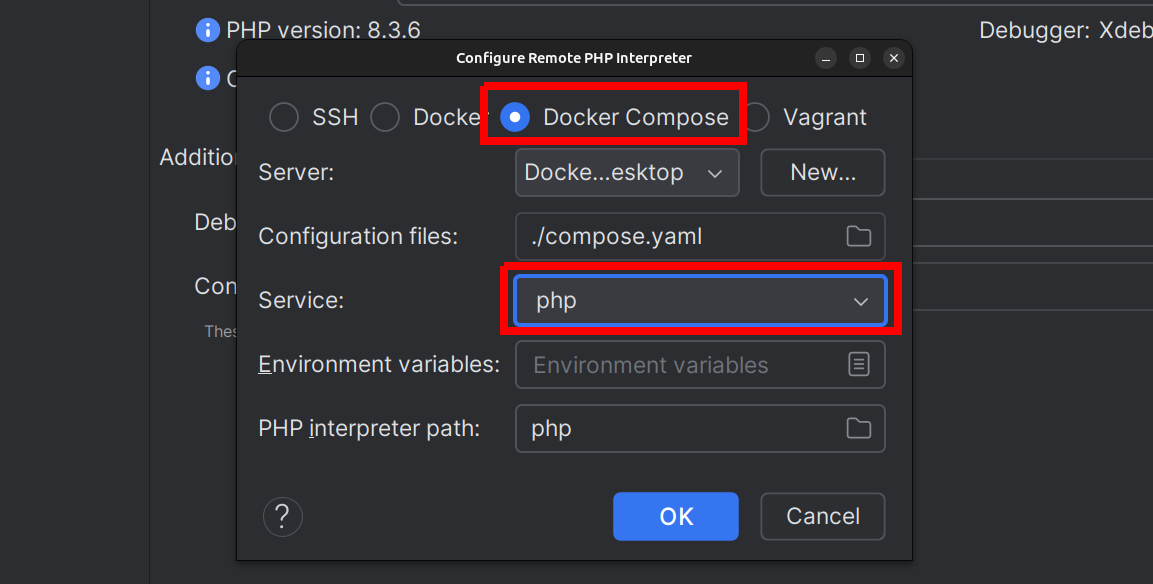Click the Environment variables input field
Viewport: 1153px width, 584px height.
click(680, 364)
